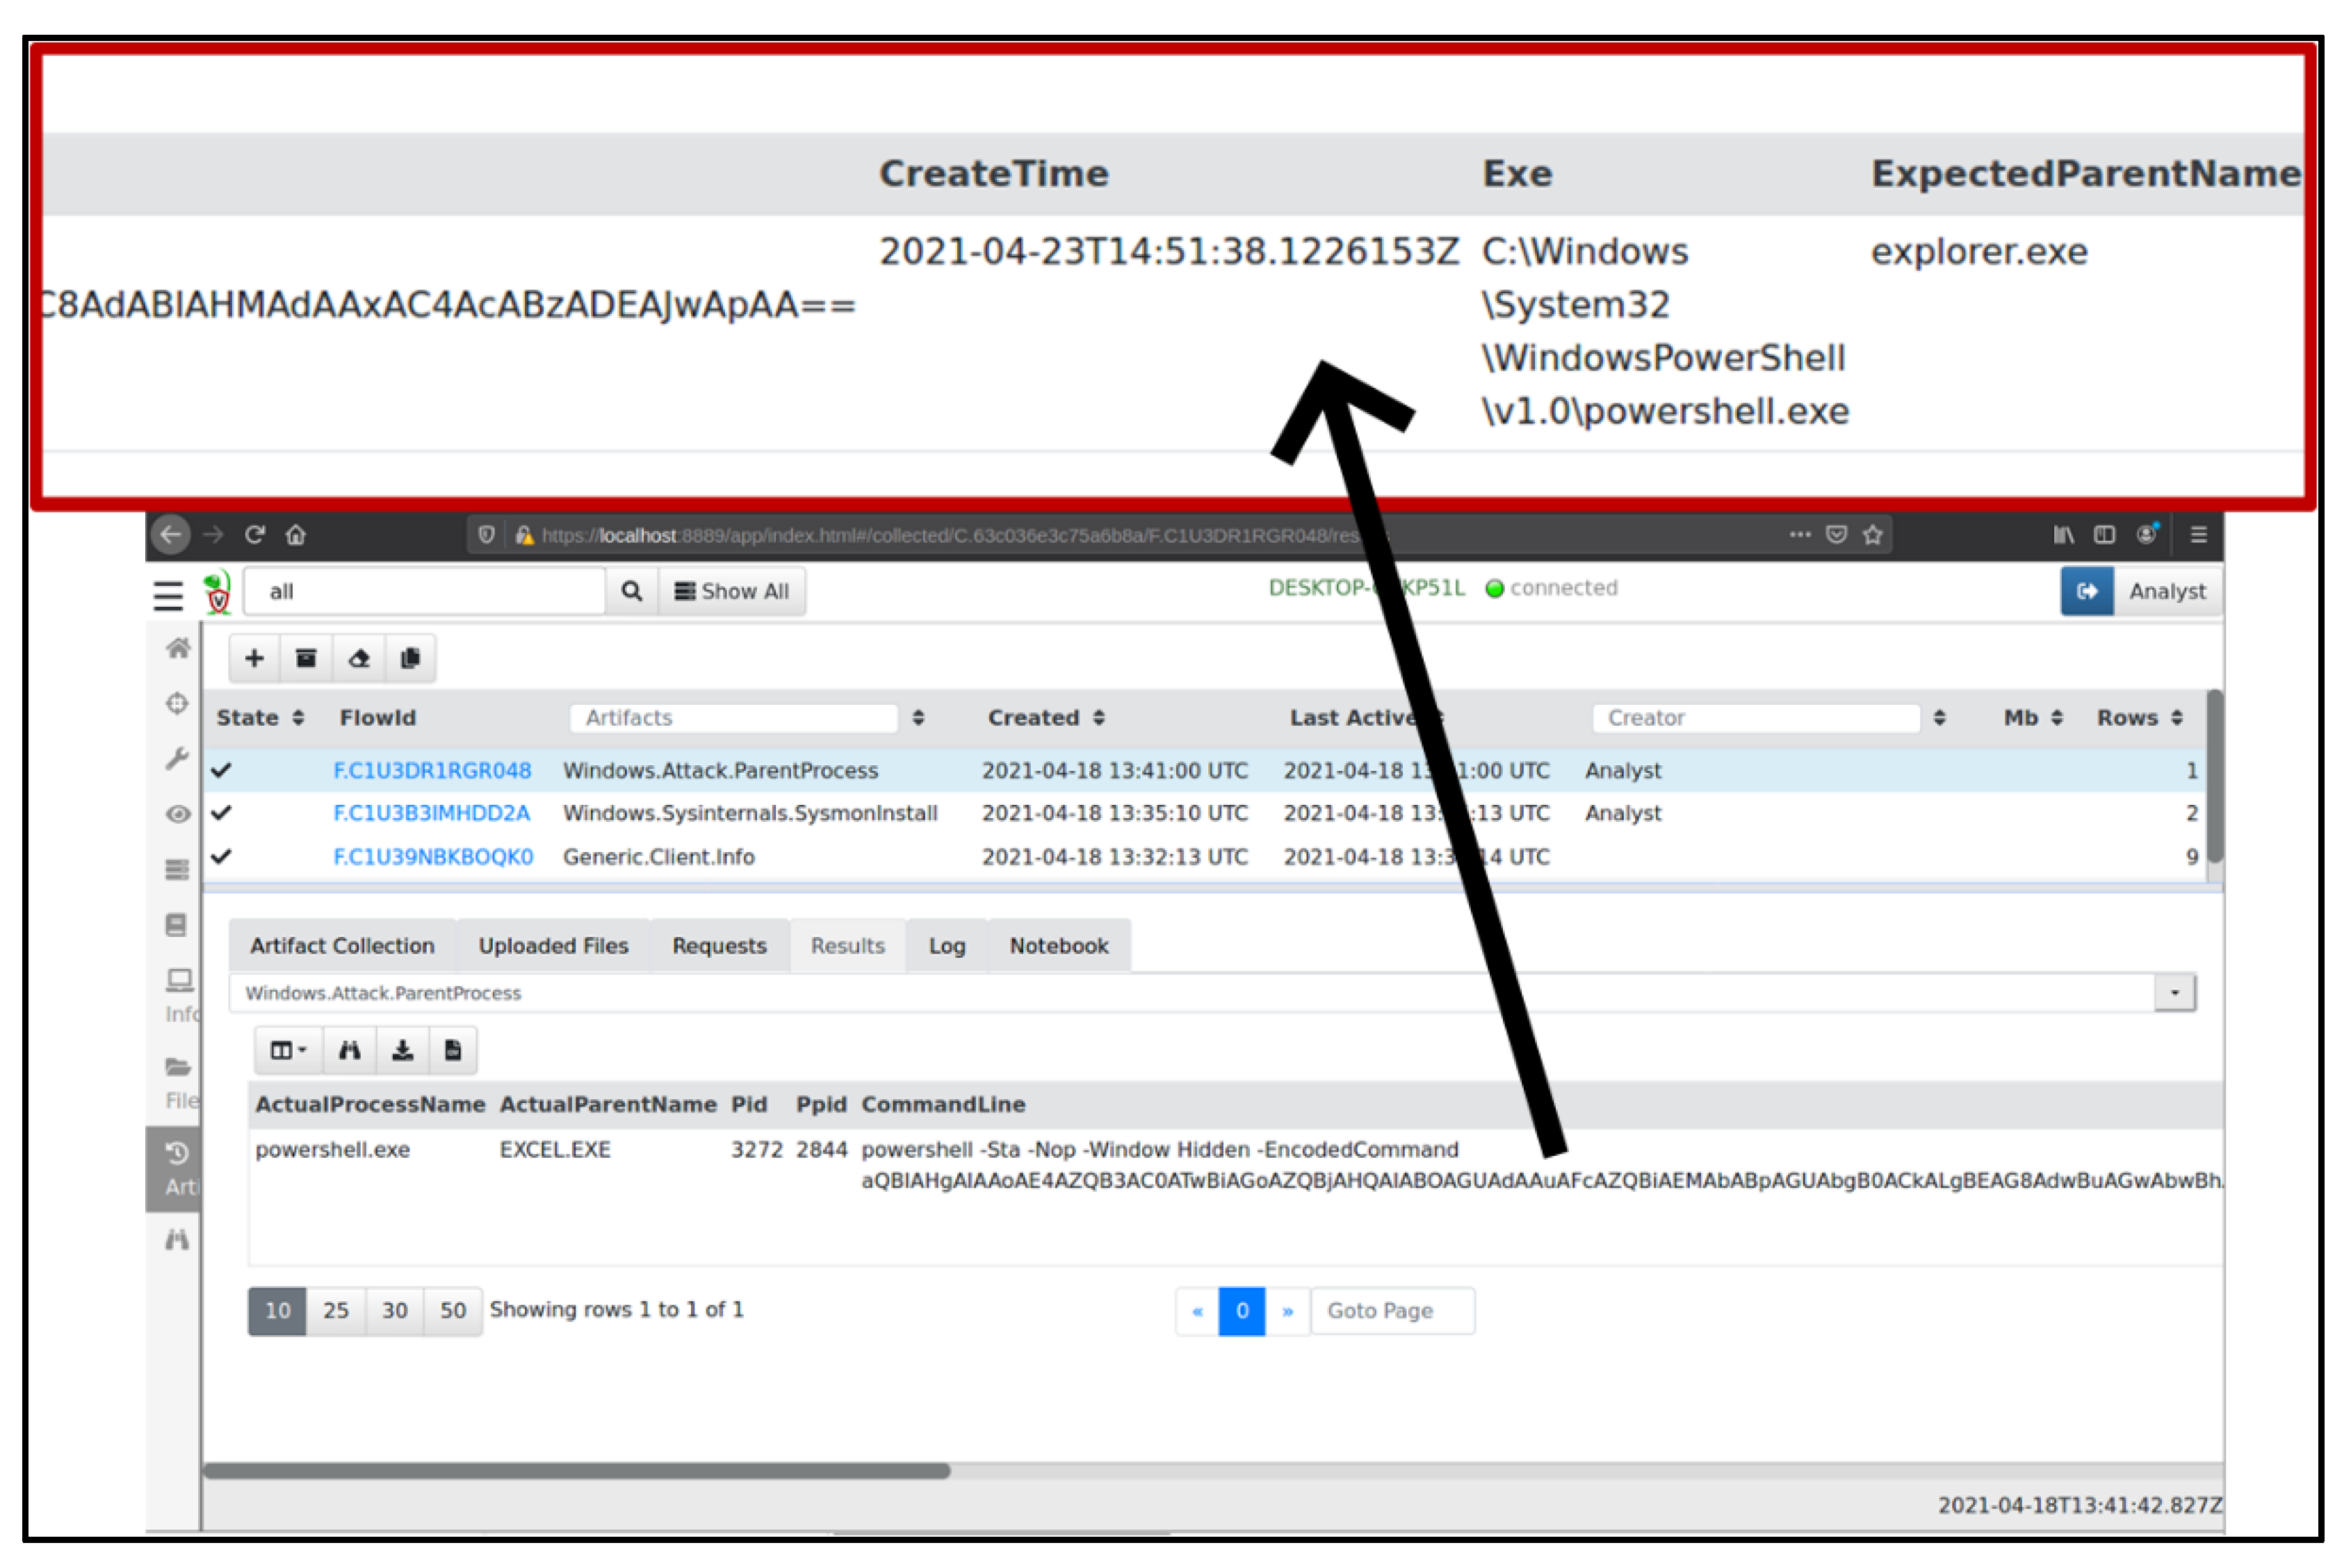The width and height of the screenshot is (2351, 1568).
Task: Click the plus icon to create new collection
Action: click(254, 658)
